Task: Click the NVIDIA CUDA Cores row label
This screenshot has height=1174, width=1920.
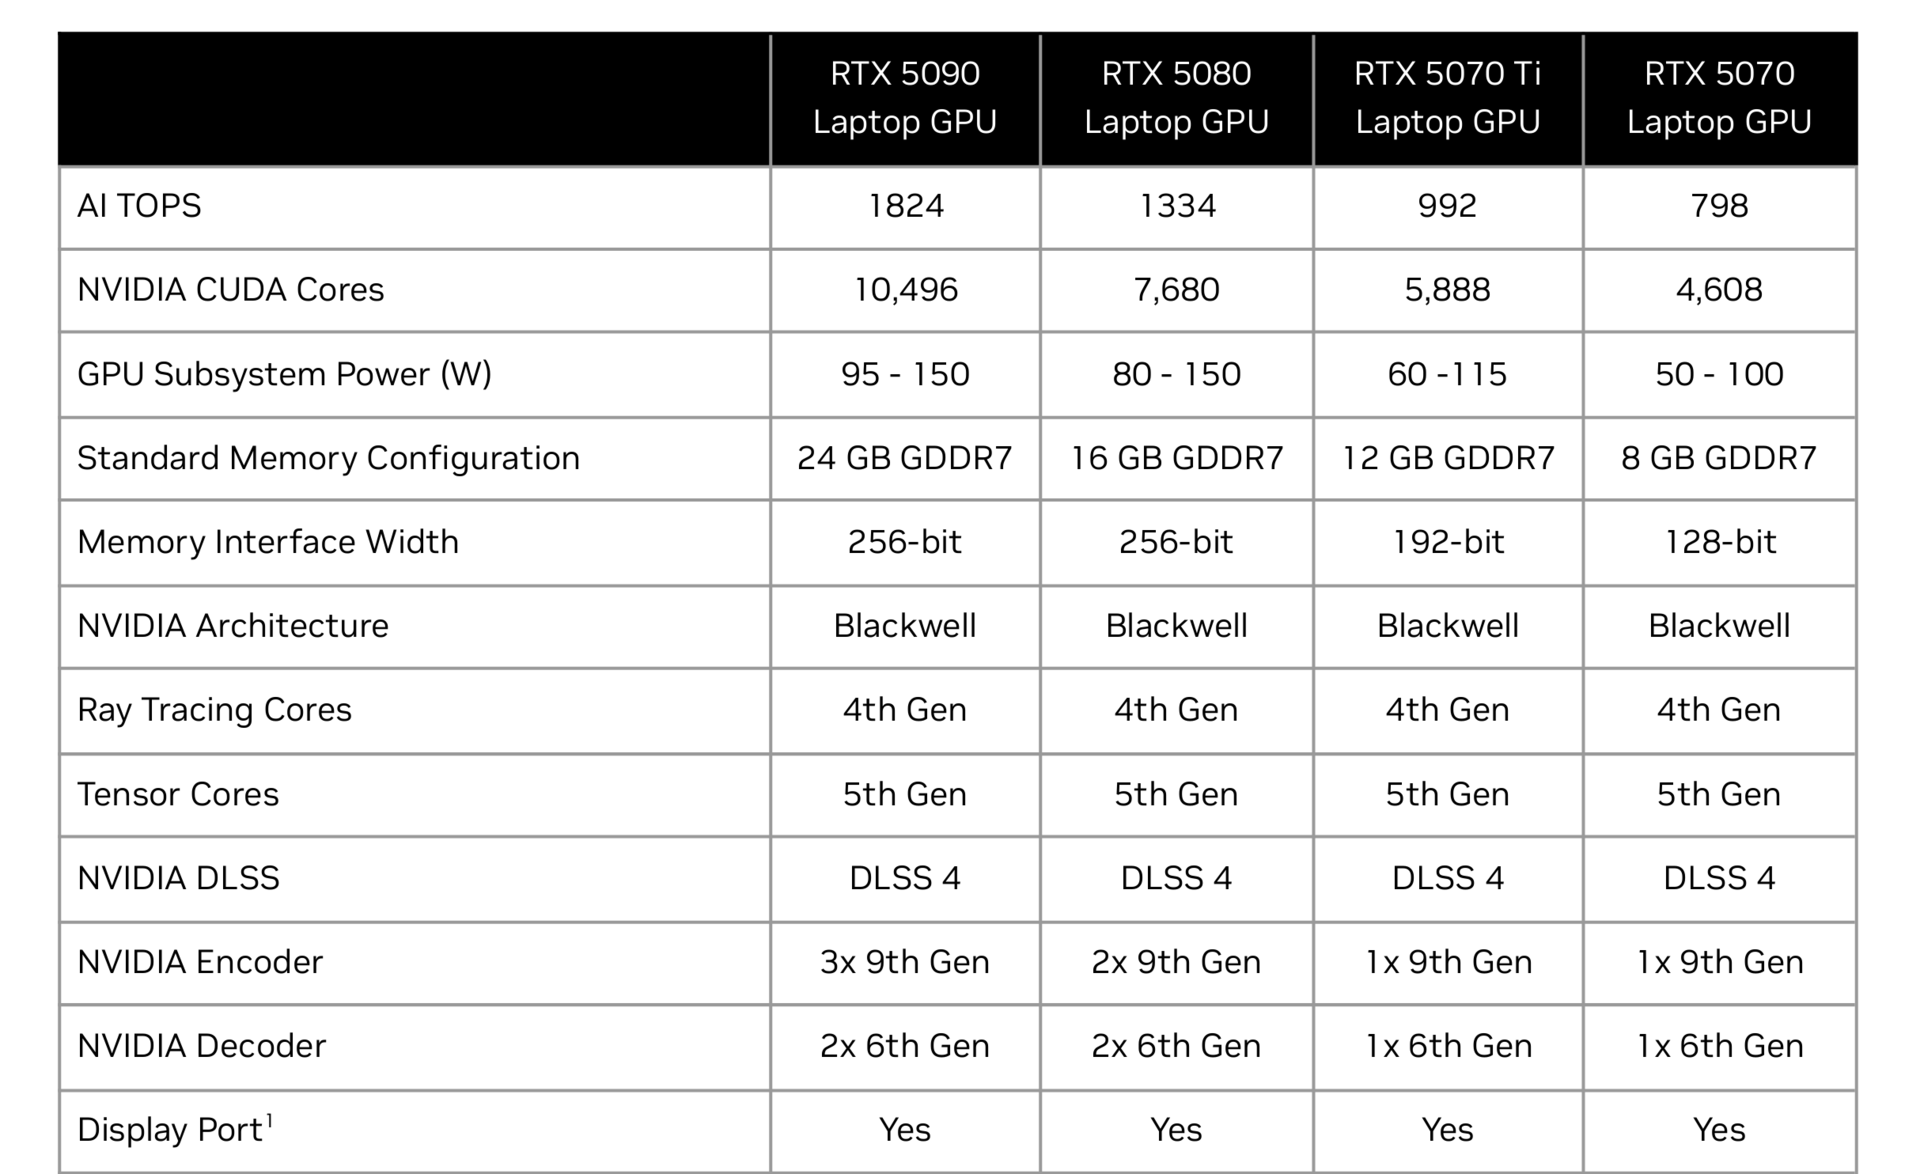Action: (230, 290)
